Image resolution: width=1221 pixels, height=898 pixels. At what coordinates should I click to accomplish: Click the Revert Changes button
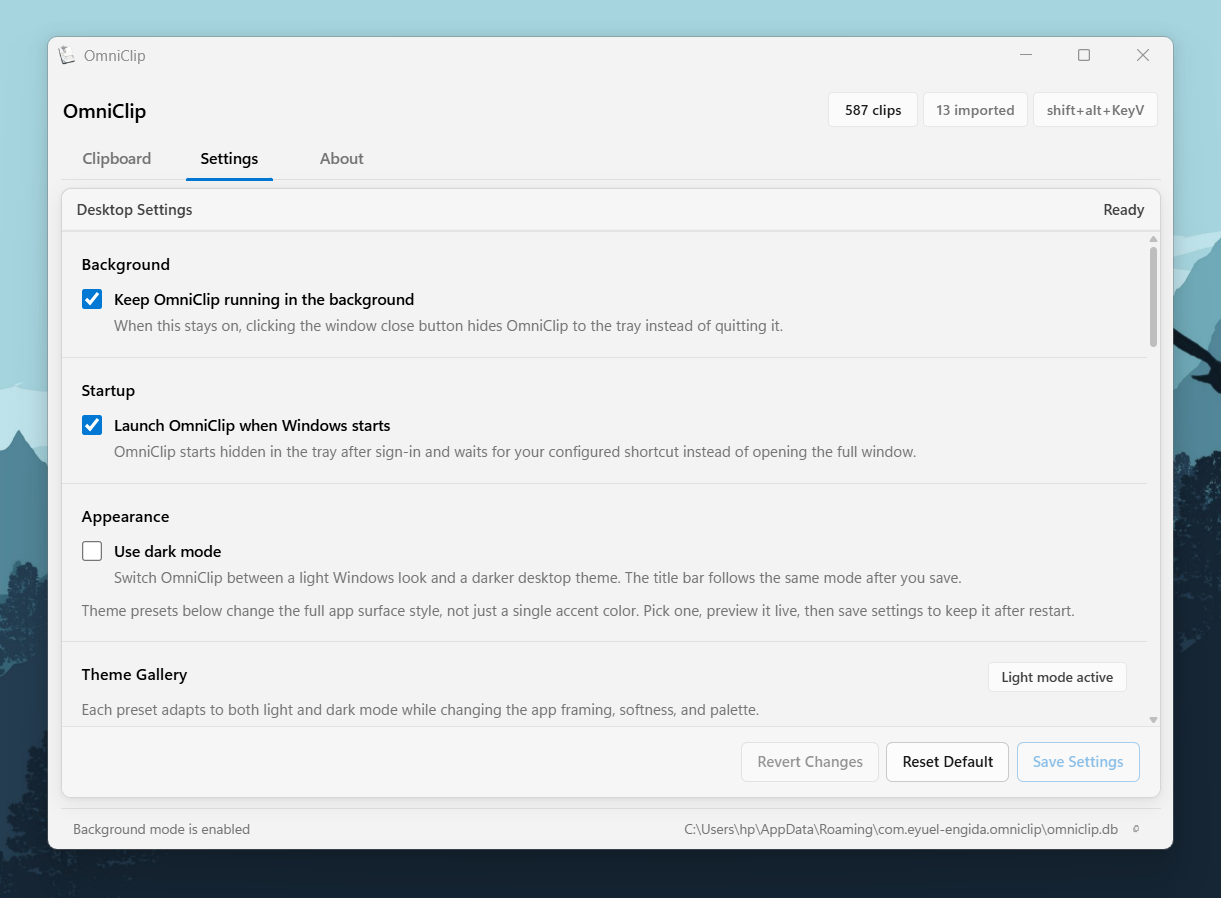(810, 762)
